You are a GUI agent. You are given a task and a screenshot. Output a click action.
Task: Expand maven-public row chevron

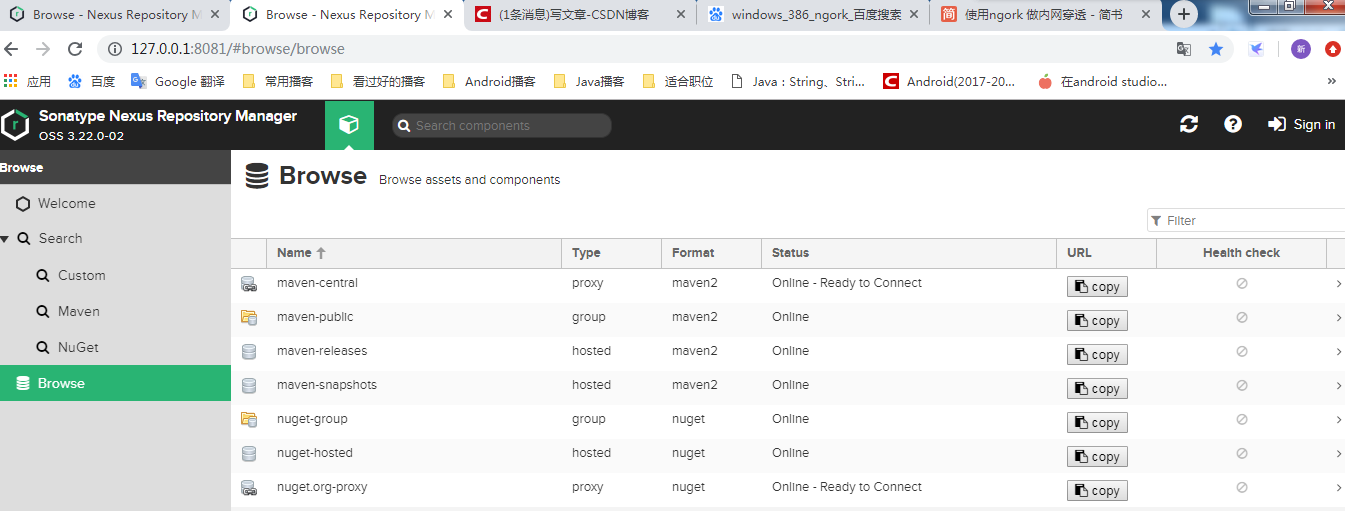coord(1339,318)
